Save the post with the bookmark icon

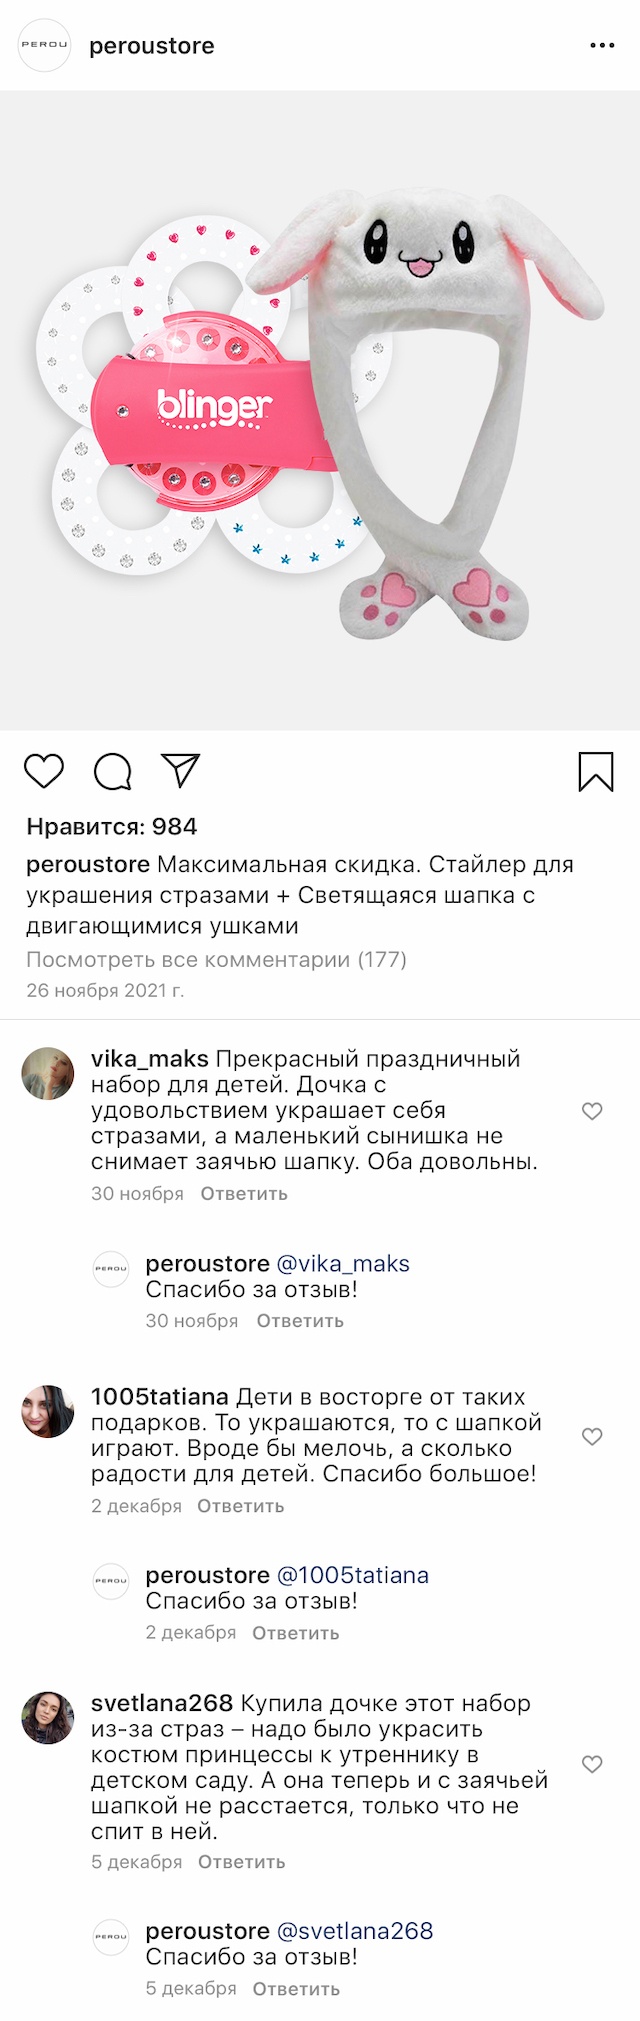click(x=596, y=771)
